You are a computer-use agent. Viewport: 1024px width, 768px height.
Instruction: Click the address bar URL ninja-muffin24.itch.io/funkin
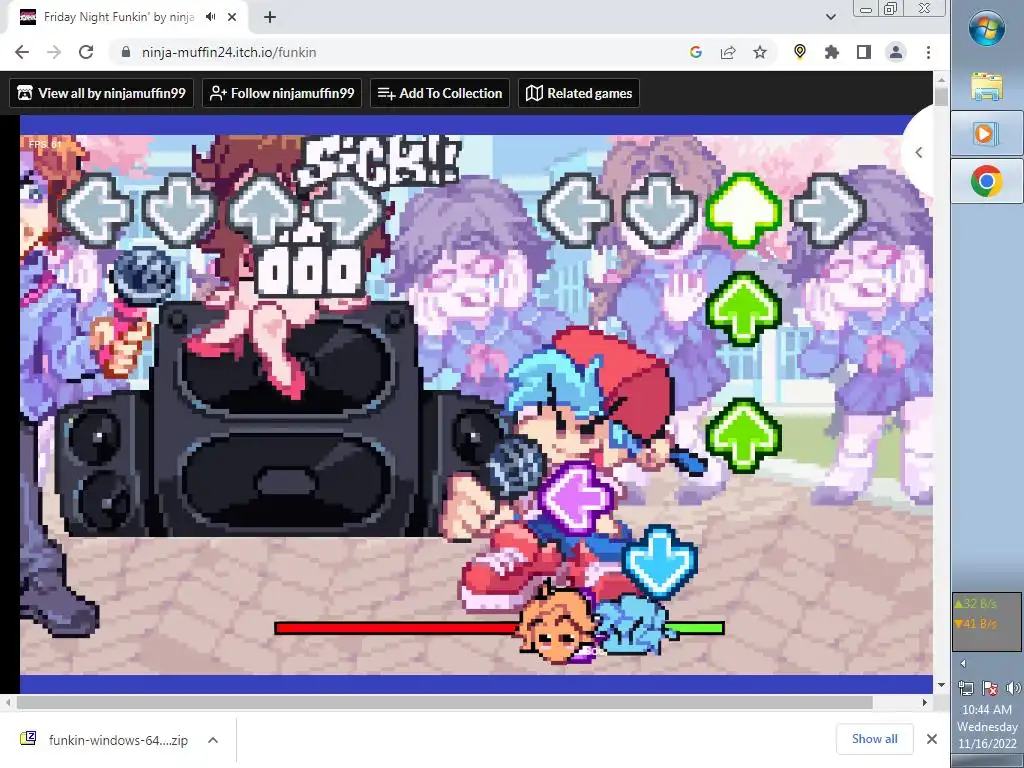tap(229, 52)
